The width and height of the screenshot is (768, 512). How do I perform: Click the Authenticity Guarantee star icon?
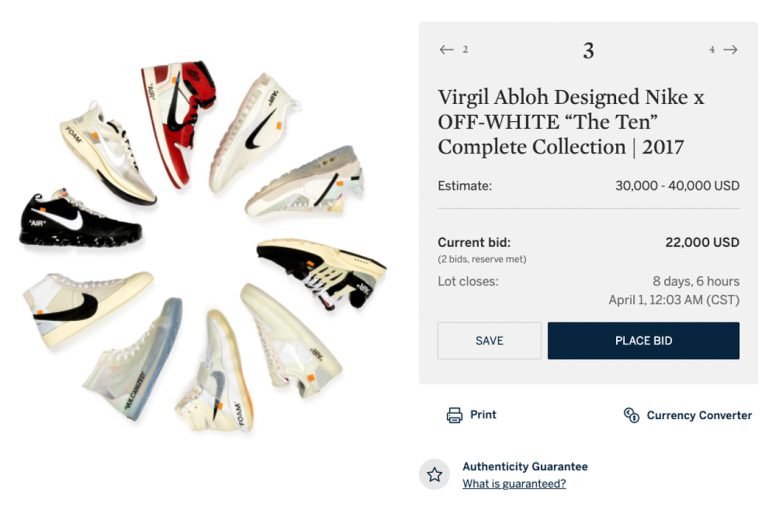pos(434,474)
